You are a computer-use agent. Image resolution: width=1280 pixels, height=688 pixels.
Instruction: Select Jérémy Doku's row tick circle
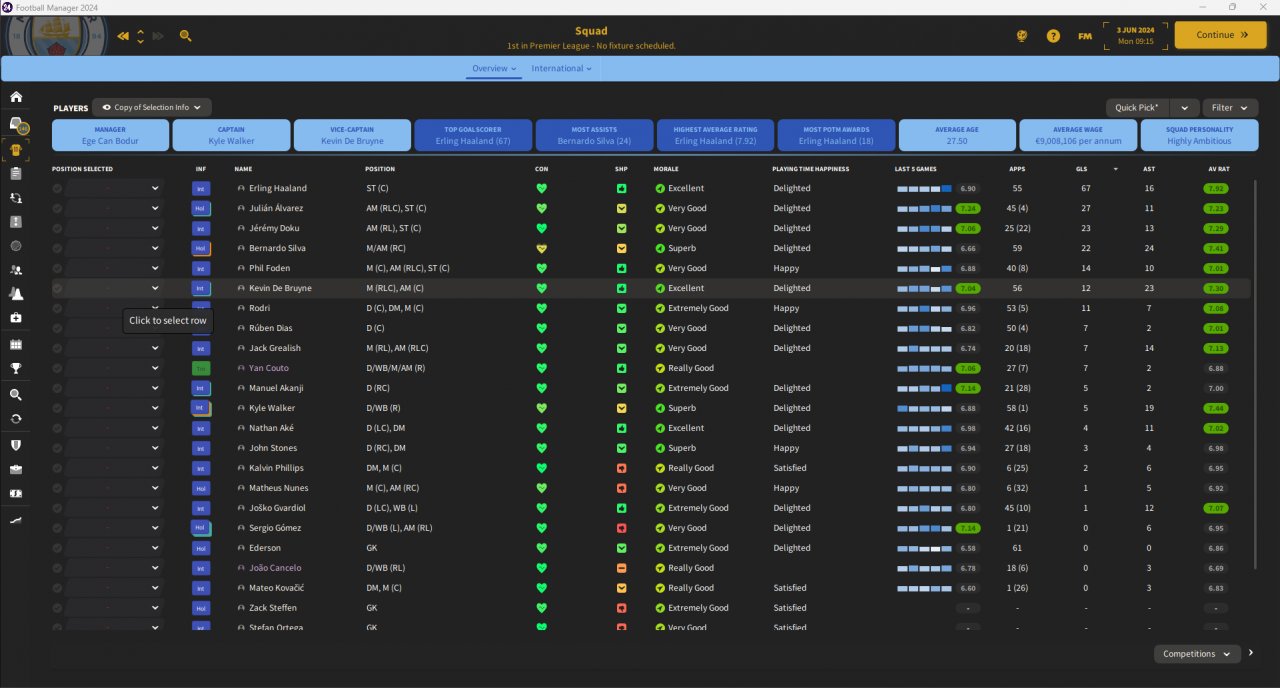[x=57, y=228]
